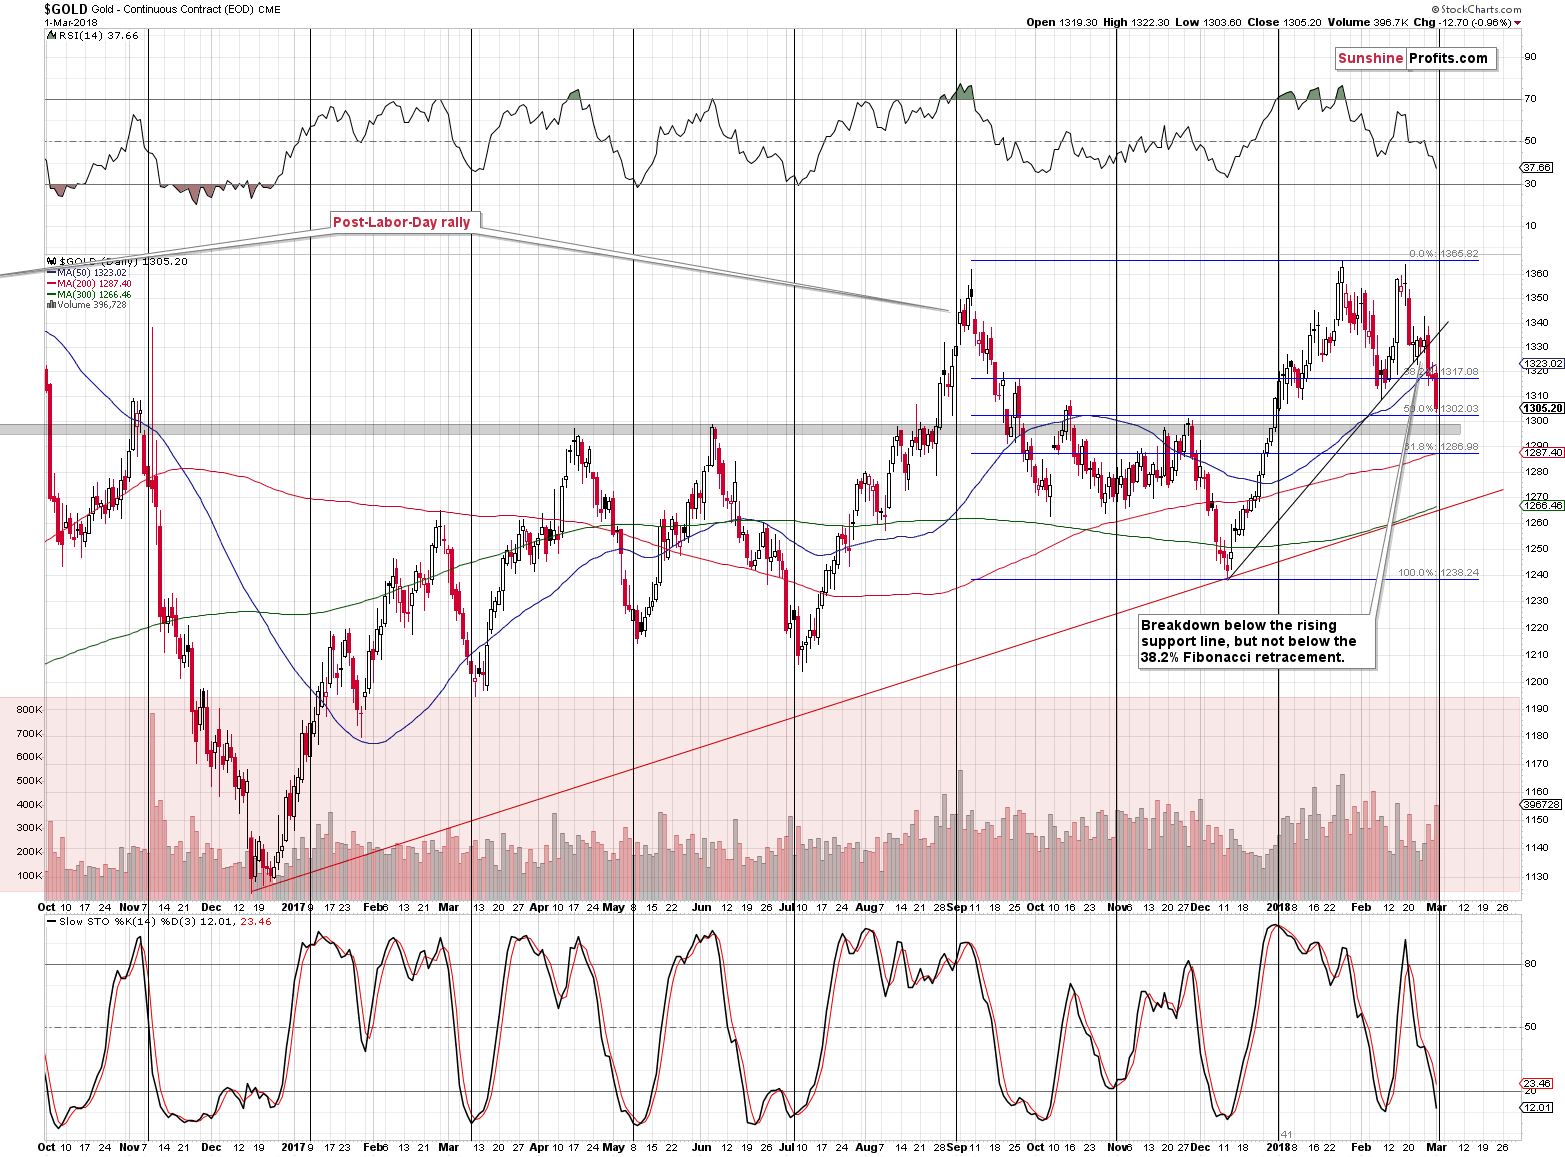Click the 50.0%: 1302.03 Fibonacci label
This screenshot has height=1157, width=1565.
tap(1441, 409)
